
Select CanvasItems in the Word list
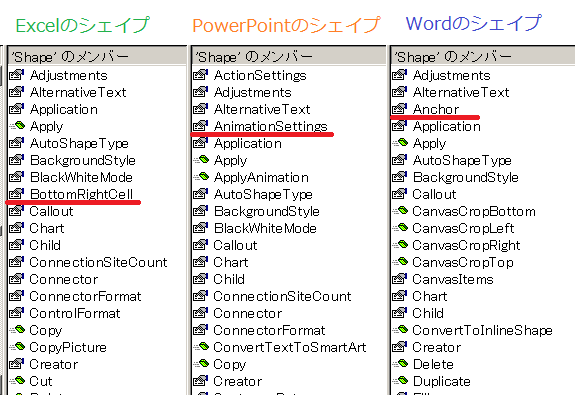pyautogui.click(x=453, y=279)
